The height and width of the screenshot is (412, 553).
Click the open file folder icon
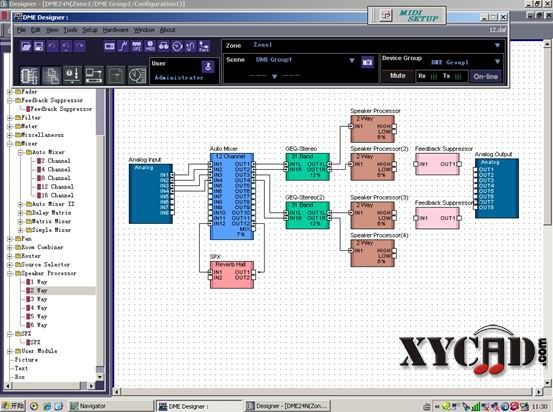point(25,46)
